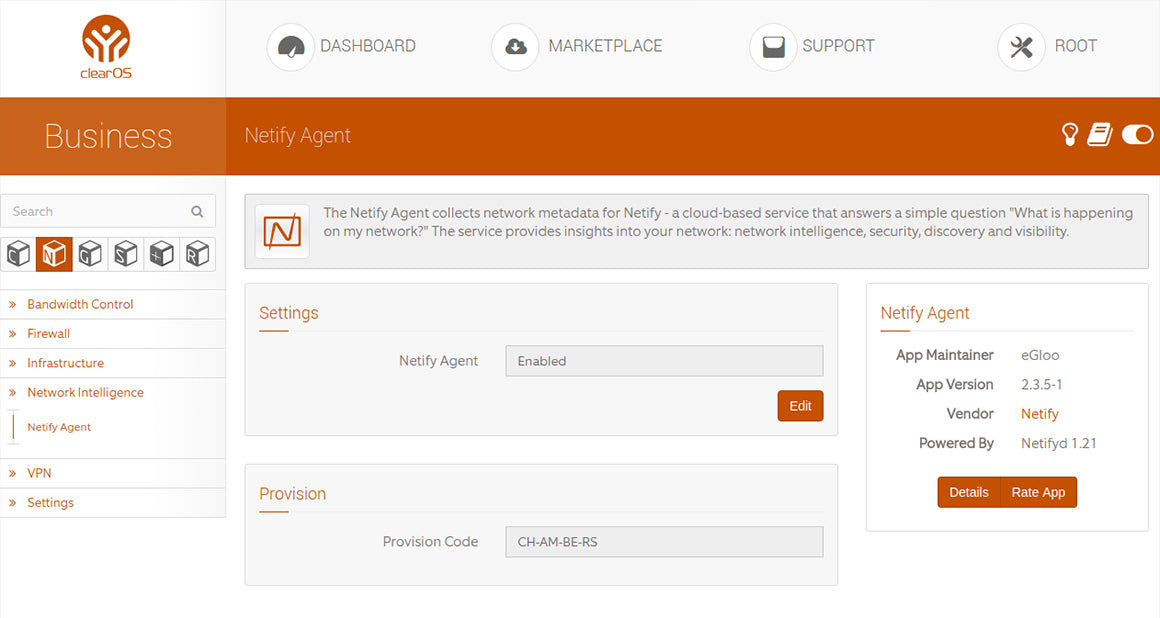Viewport: 1160px width, 618px height.
Task: Click the search magnifier icon
Action: pyautogui.click(x=197, y=212)
